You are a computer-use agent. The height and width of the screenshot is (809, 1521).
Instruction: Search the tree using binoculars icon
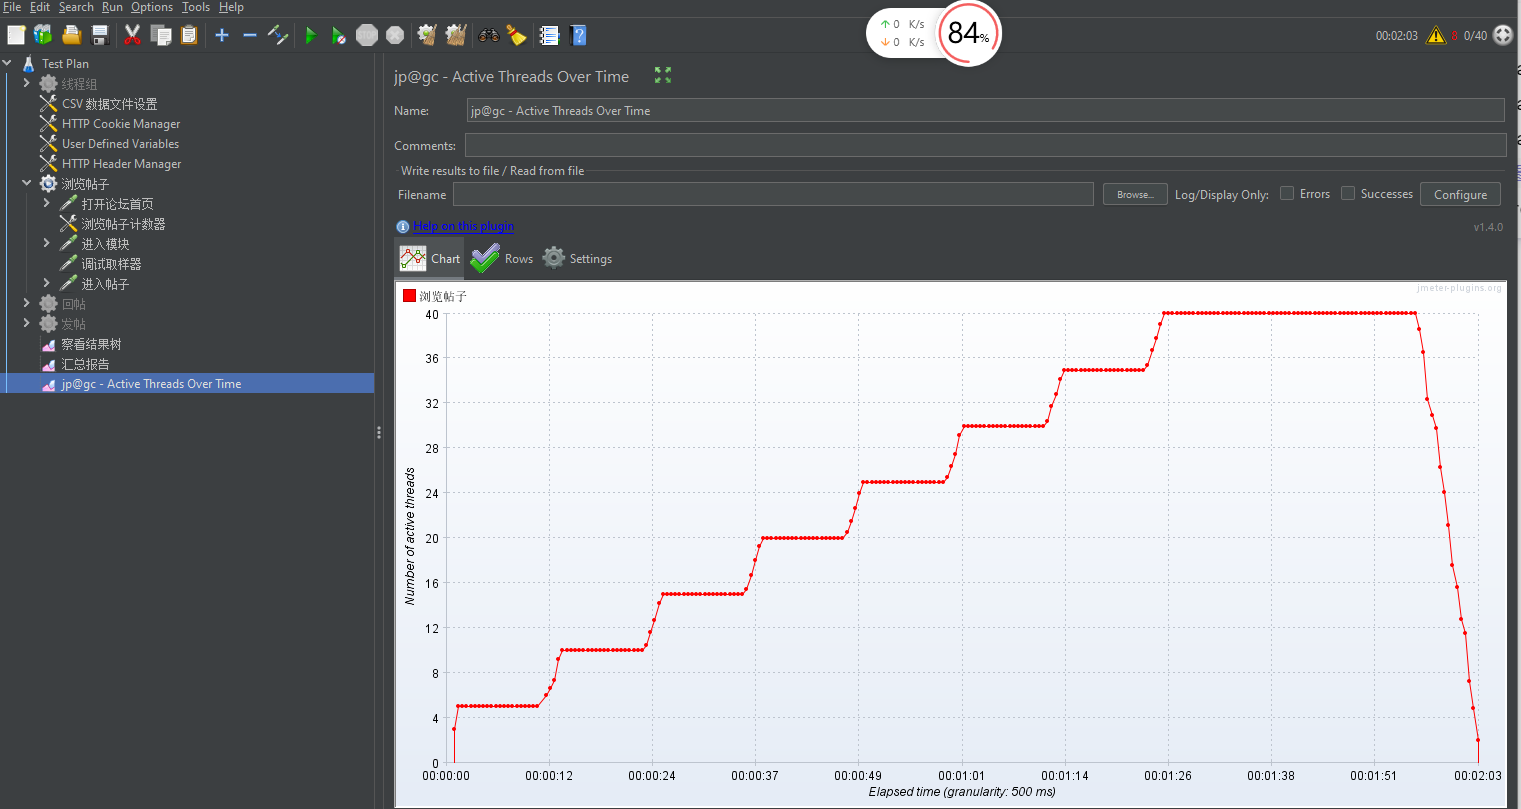pyautogui.click(x=488, y=35)
